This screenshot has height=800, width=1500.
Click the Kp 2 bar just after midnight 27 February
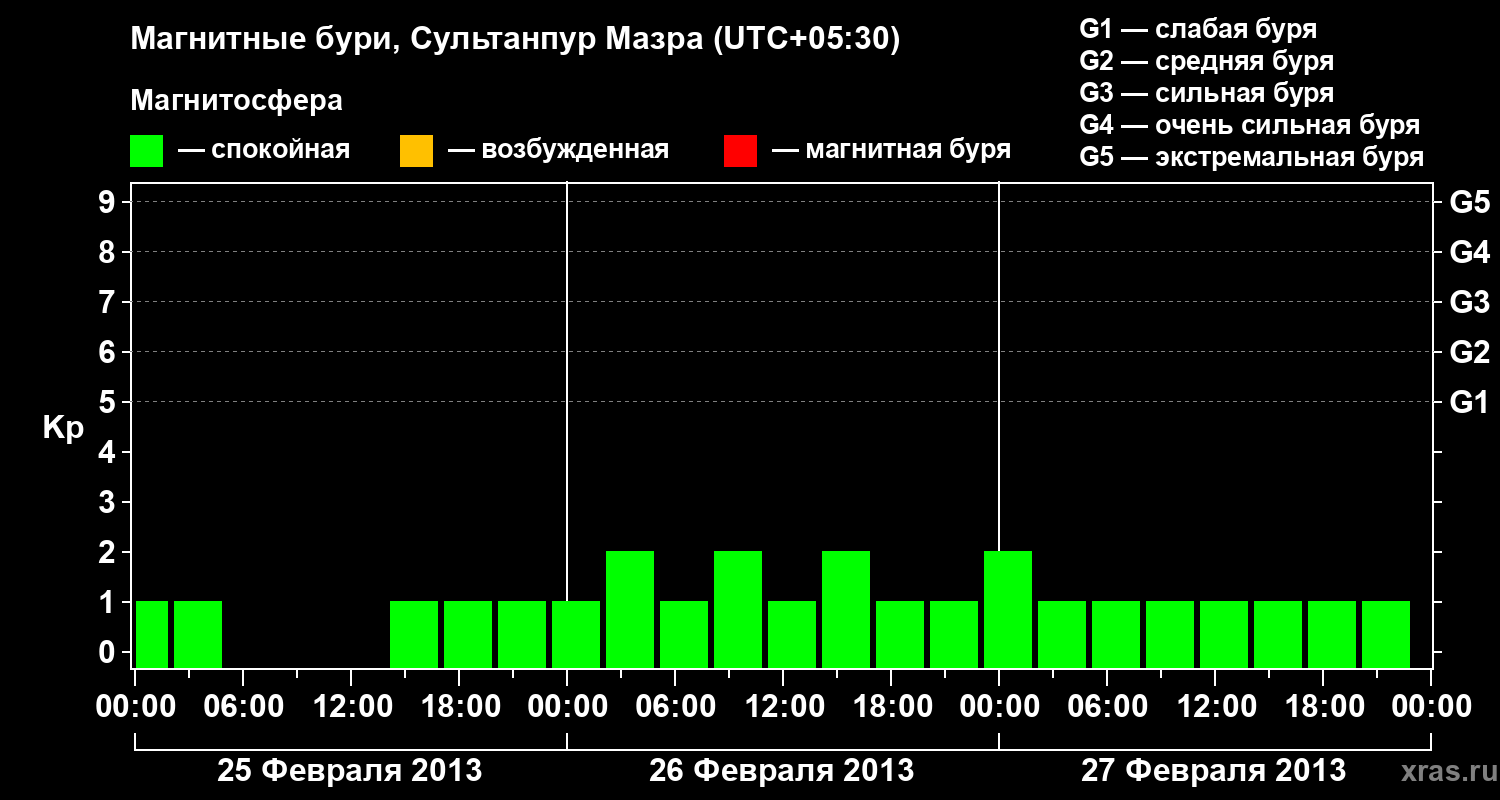pyautogui.click(x=1008, y=609)
